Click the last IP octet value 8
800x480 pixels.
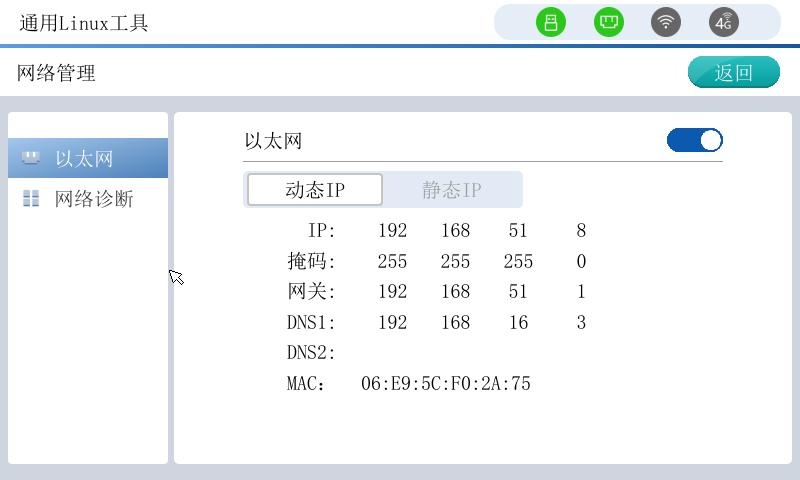tap(581, 231)
